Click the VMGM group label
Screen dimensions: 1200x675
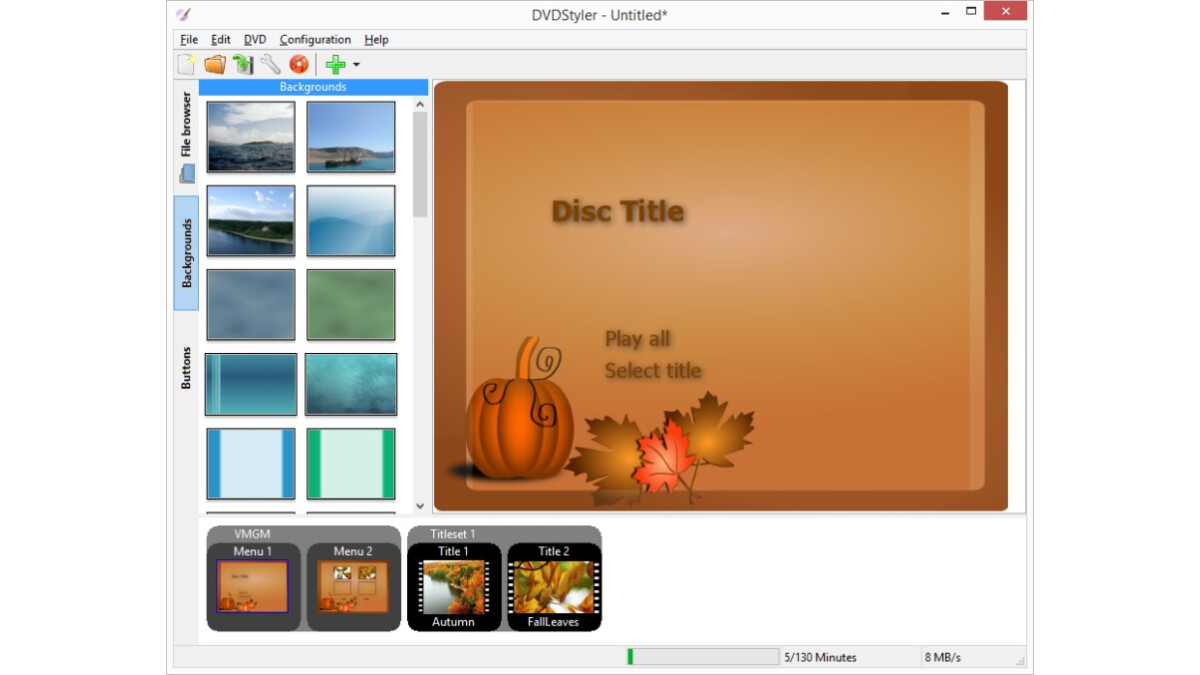tap(252, 534)
